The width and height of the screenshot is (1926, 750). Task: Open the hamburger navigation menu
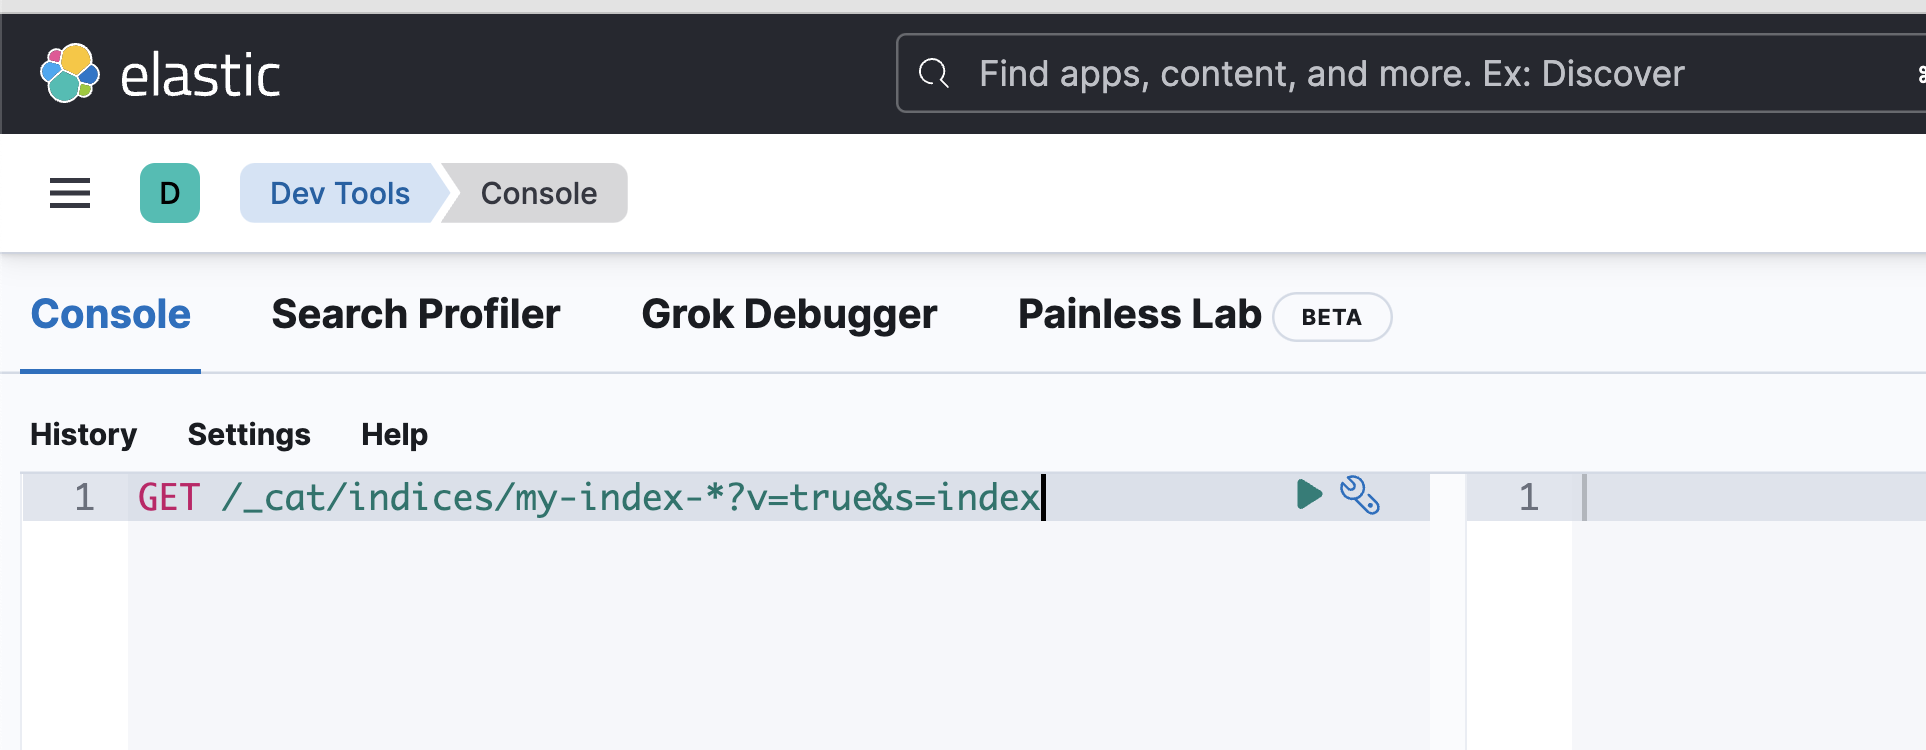(x=70, y=193)
